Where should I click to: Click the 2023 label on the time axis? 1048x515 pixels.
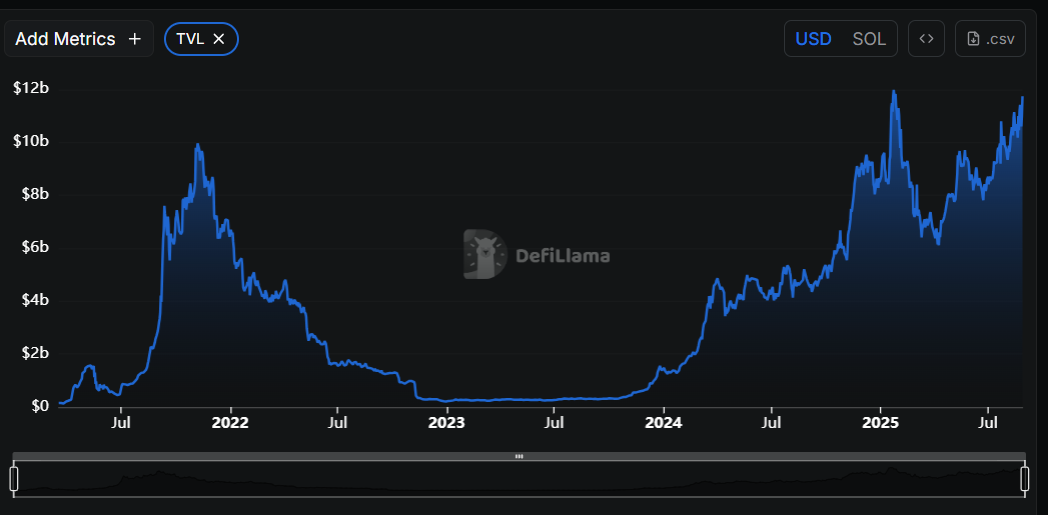(x=446, y=423)
